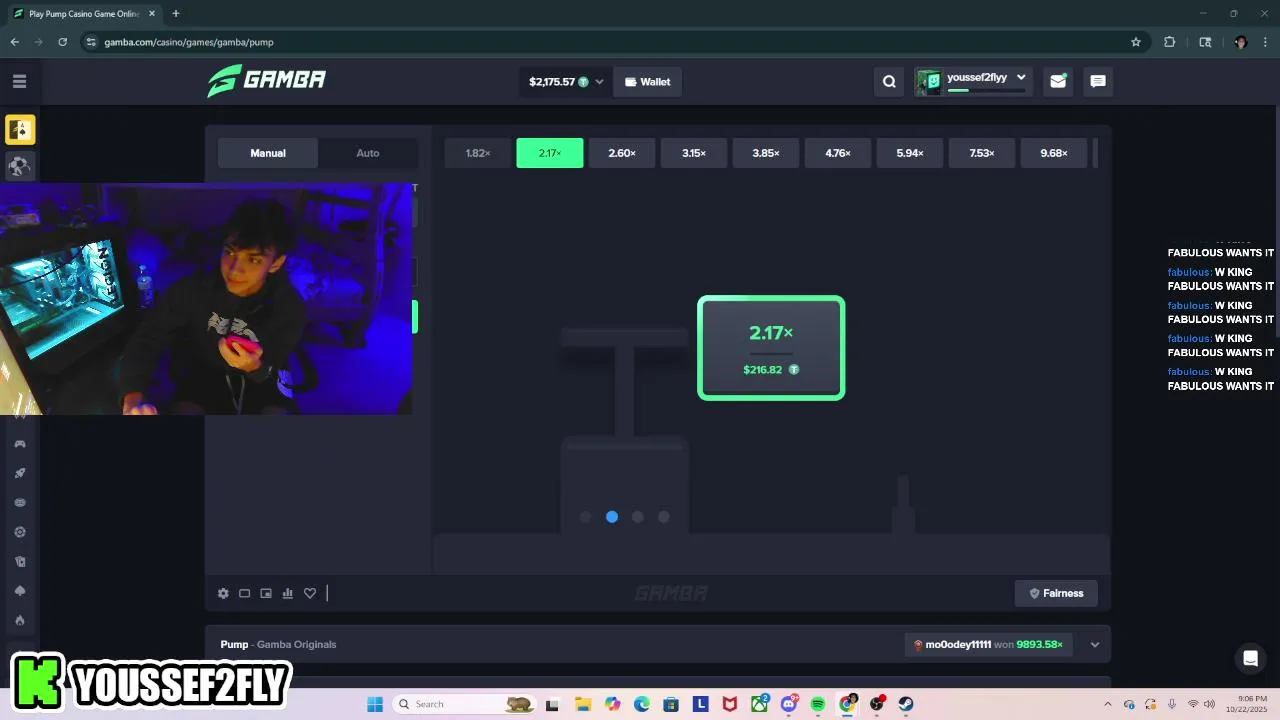
Task: Open game settings gear icon
Action: coord(223,593)
